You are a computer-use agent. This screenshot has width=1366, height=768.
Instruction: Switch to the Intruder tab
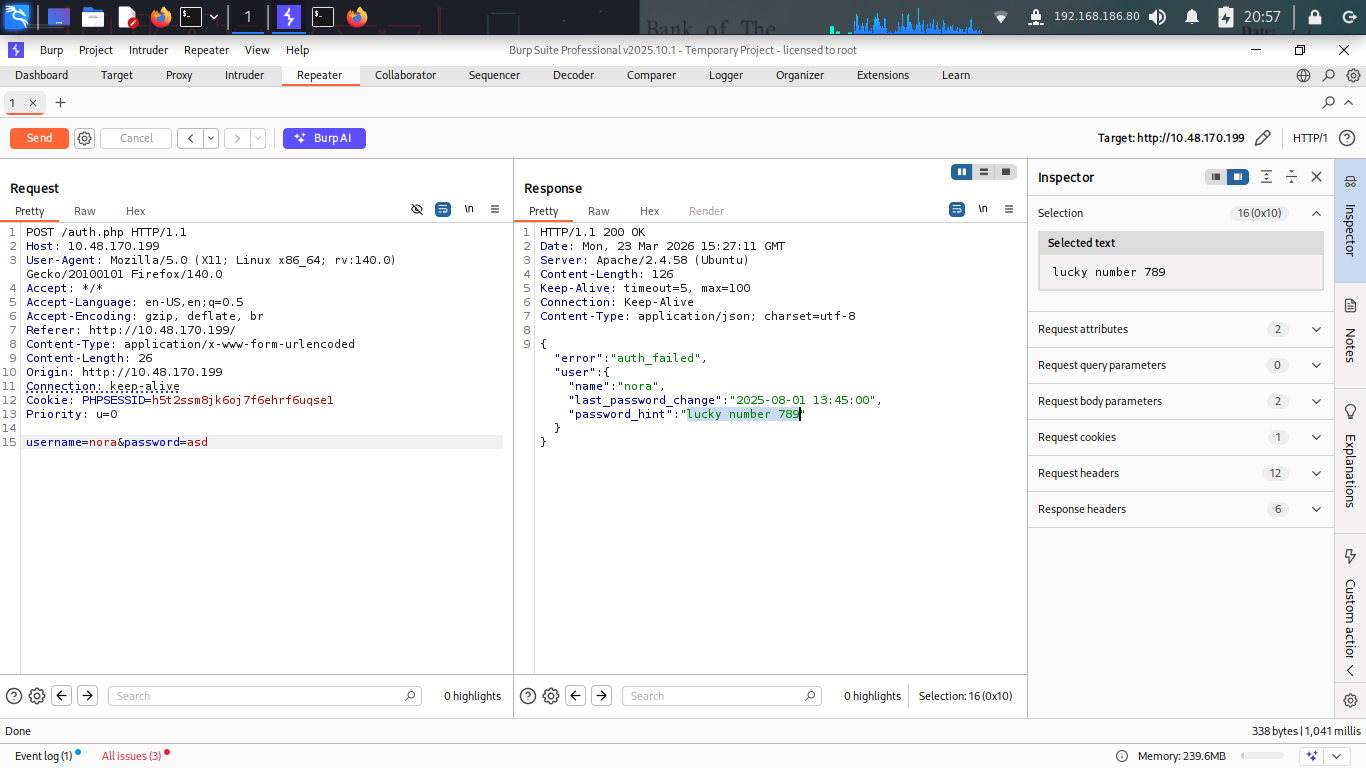(x=244, y=75)
